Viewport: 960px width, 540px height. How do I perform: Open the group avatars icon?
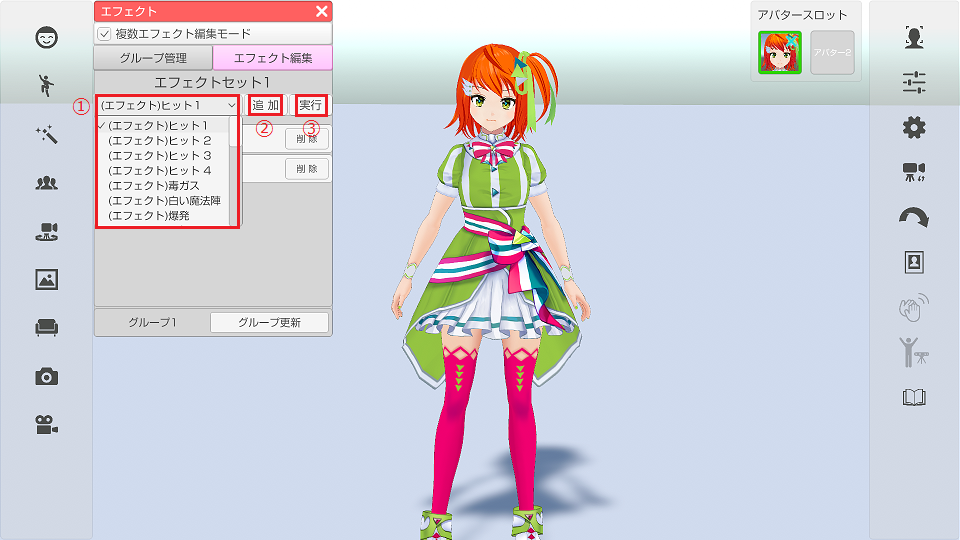click(47, 182)
